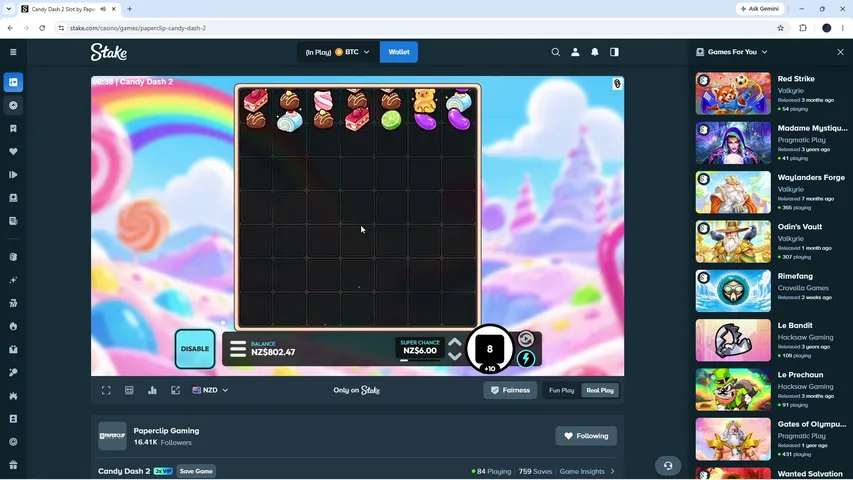Open the search magnifier icon
Viewport: 853px width, 480px height.
pyautogui.click(x=555, y=52)
